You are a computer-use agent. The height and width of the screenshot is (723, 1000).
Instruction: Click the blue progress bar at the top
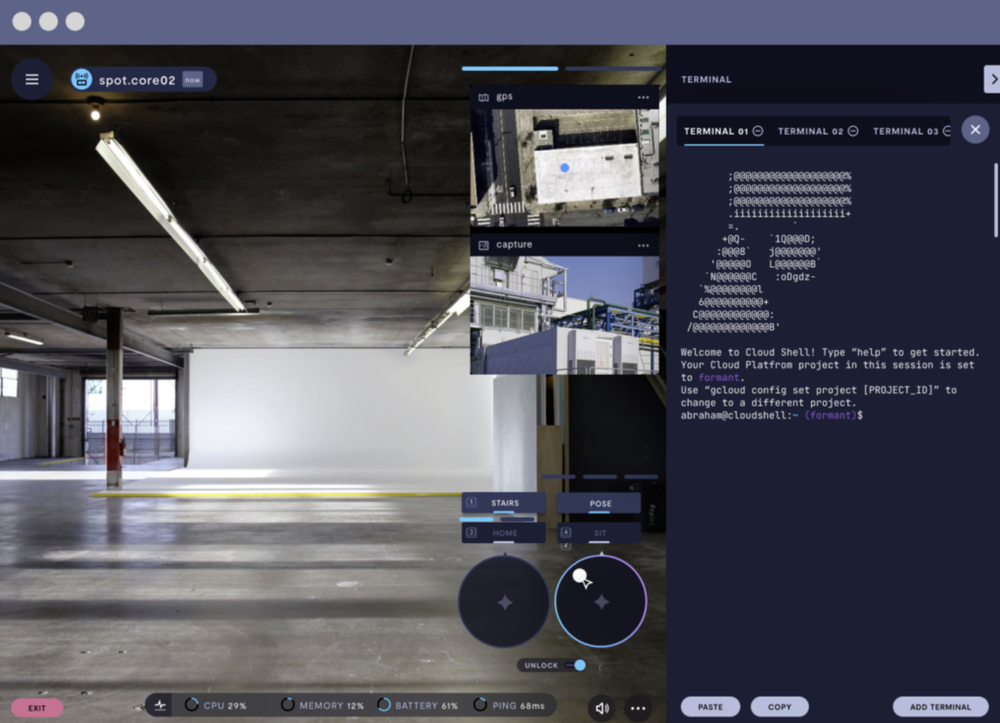(508, 69)
